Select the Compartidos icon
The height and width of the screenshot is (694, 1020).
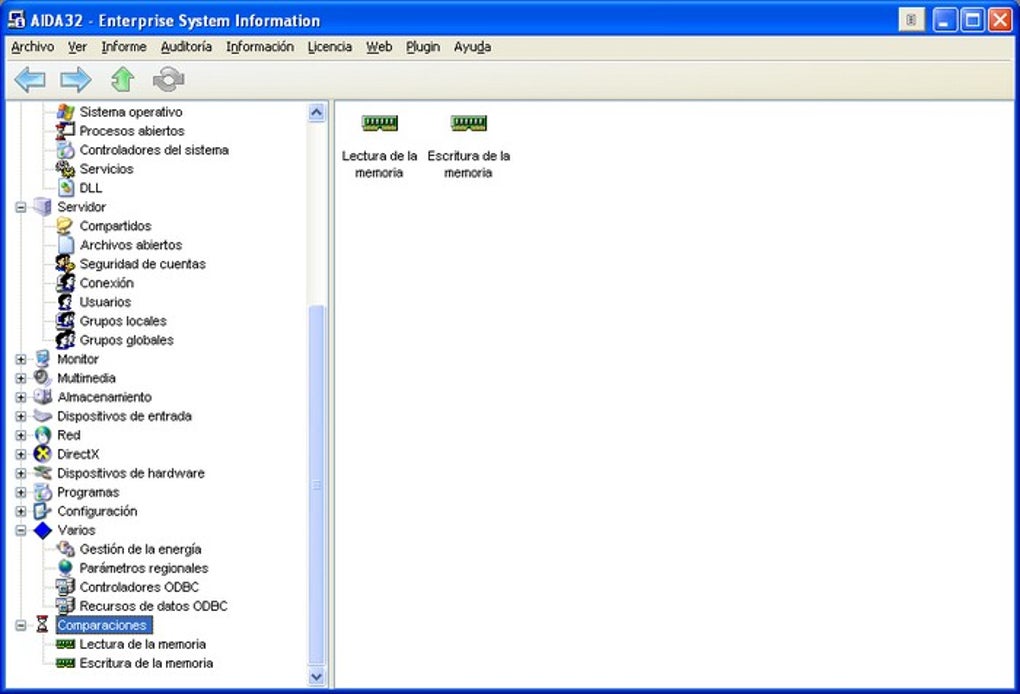(65, 226)
